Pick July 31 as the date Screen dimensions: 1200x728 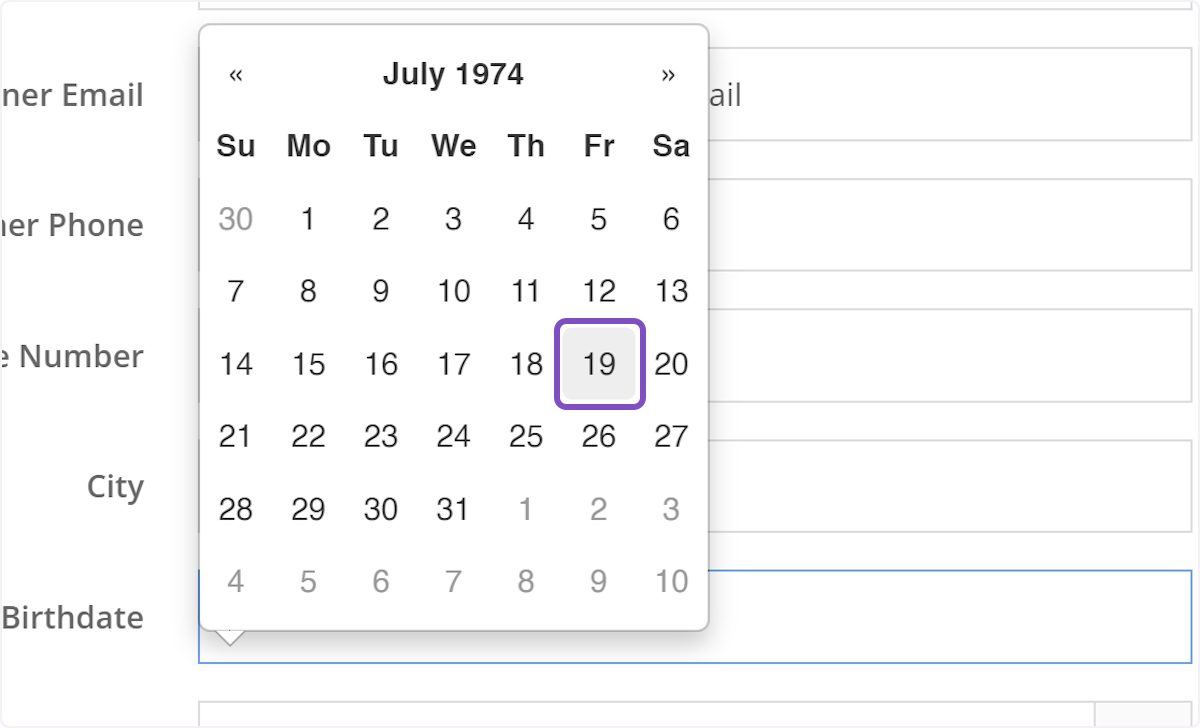(453, 509)
